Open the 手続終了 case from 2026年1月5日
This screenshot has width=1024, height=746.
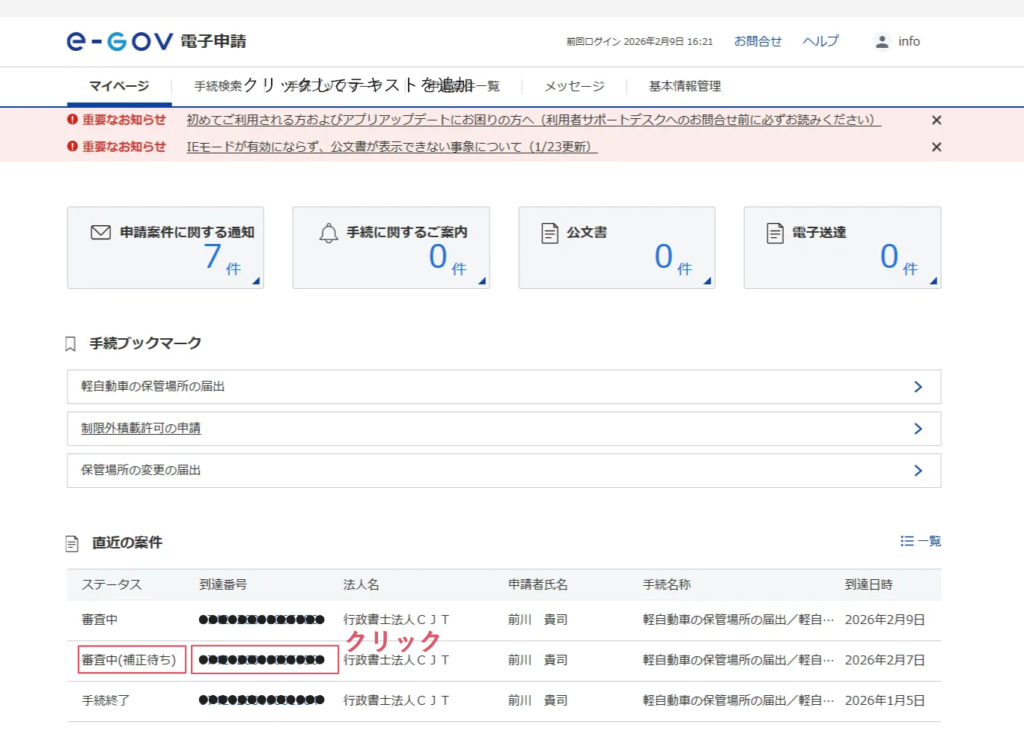pyautogui.click(x=106, y=701)
